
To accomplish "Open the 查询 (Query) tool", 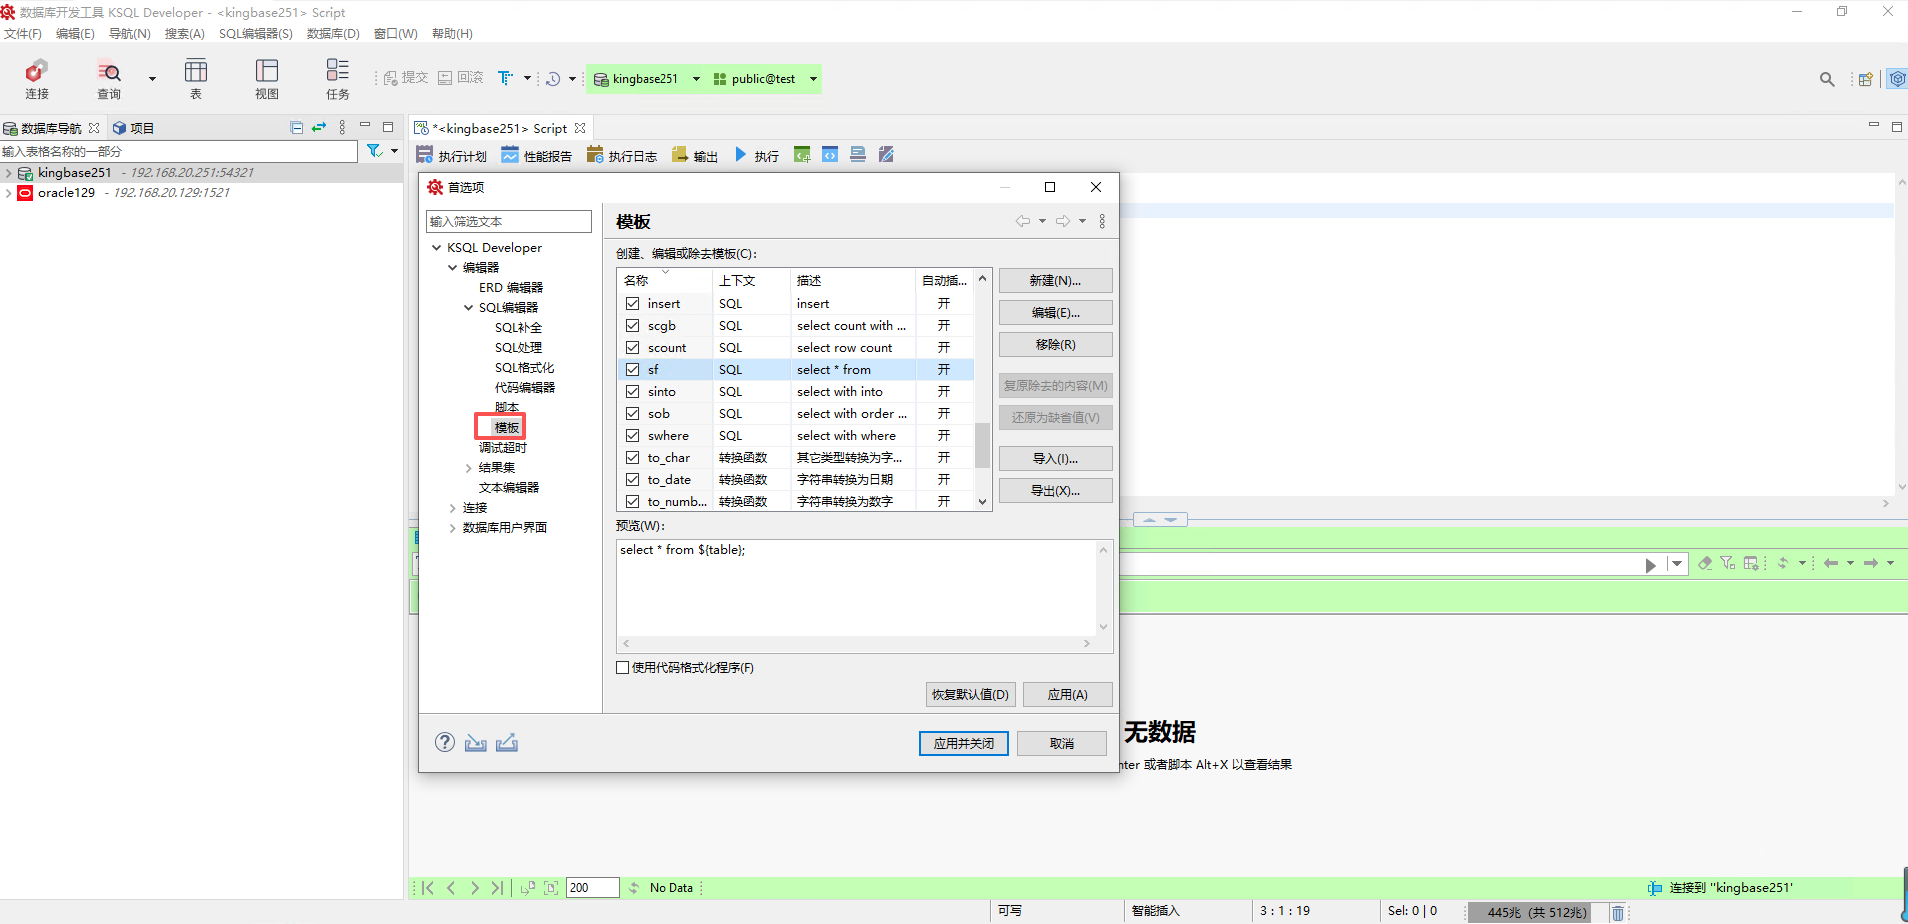I will (109, 78).
